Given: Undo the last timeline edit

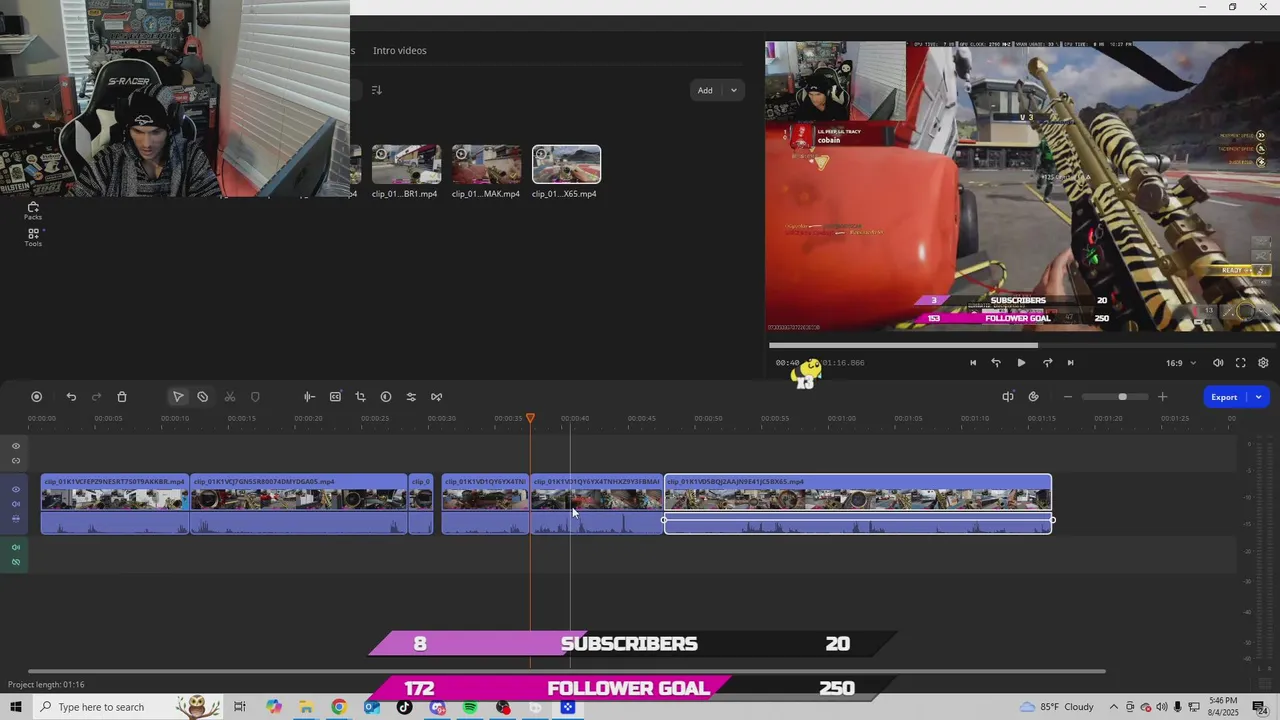Looking at the screenshot, I should click(71, 397).
